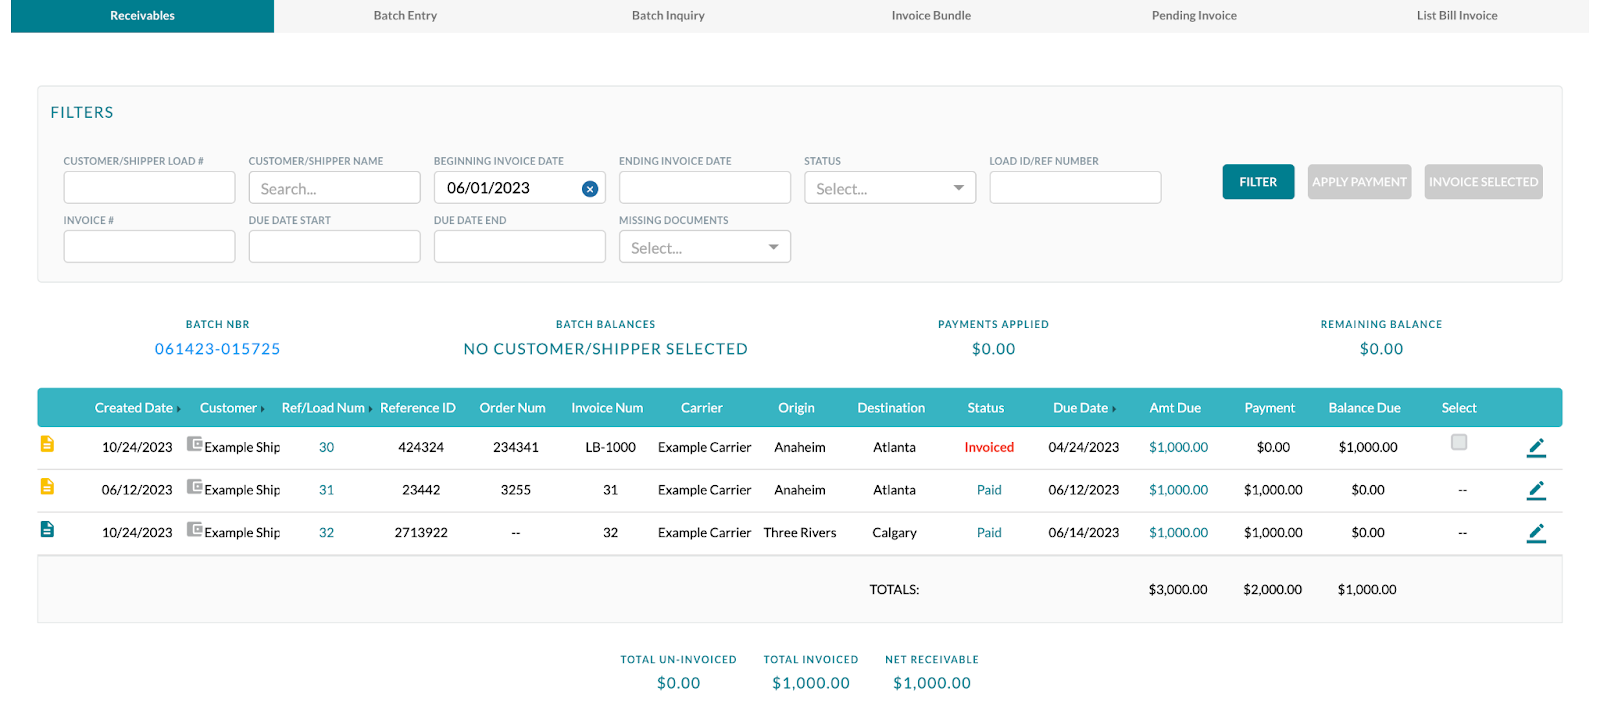
Task: Click Three Rivers origin cell
Action: 800,533
